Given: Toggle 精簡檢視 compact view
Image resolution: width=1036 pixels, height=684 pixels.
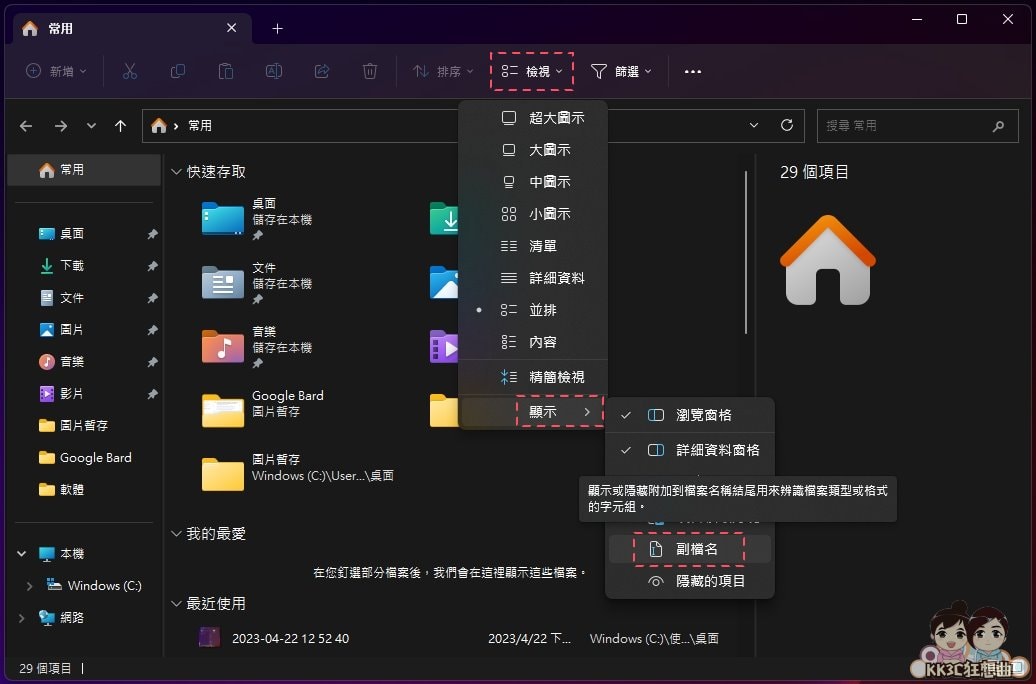Looking at the screenshot, I should [x=533, y=377].
